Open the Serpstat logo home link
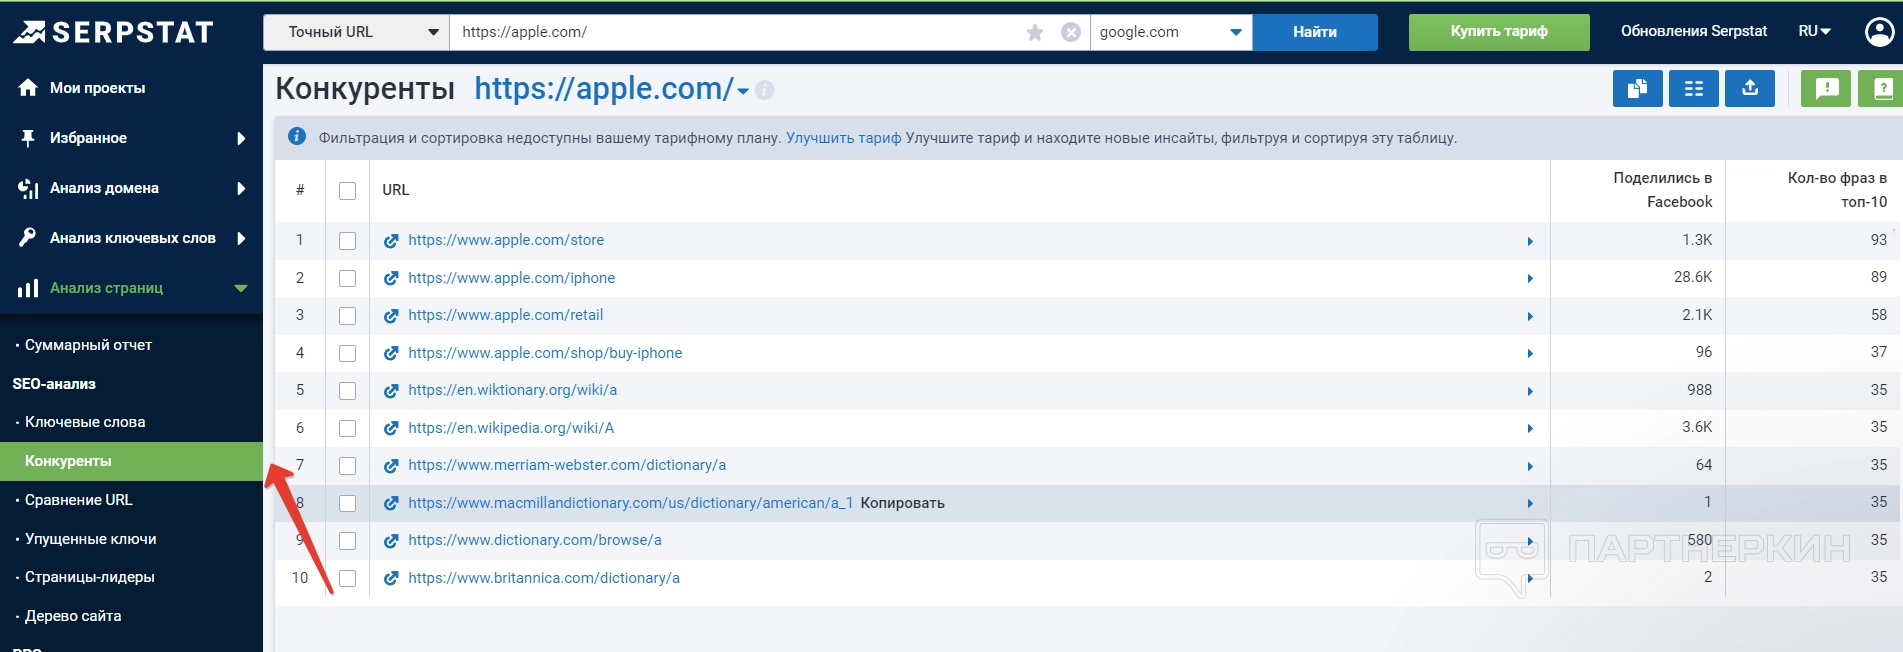The width and height of the screenshot is (1903, 652). tap(113, 32)
